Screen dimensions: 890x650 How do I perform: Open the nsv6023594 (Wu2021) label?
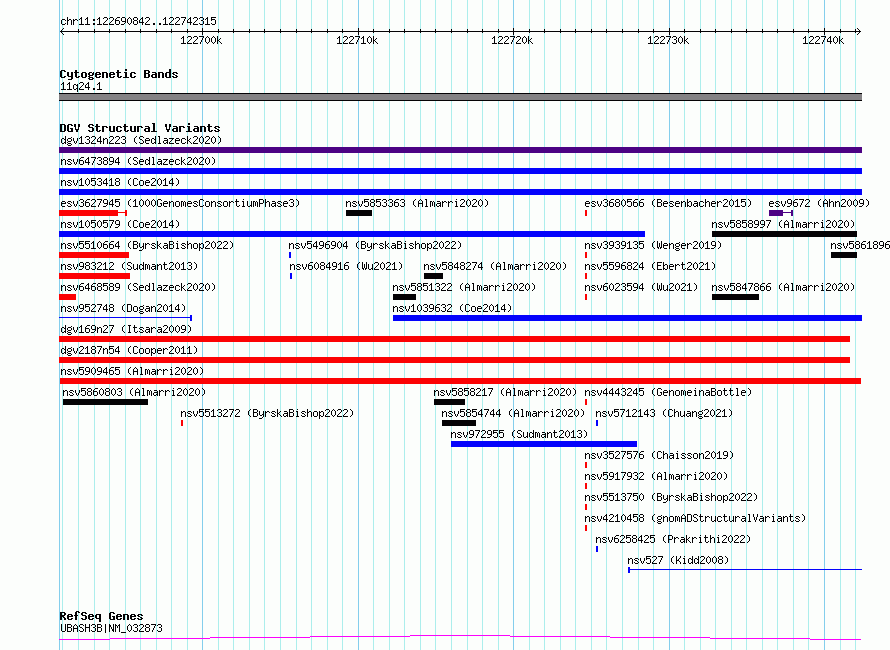coord(641,287)
